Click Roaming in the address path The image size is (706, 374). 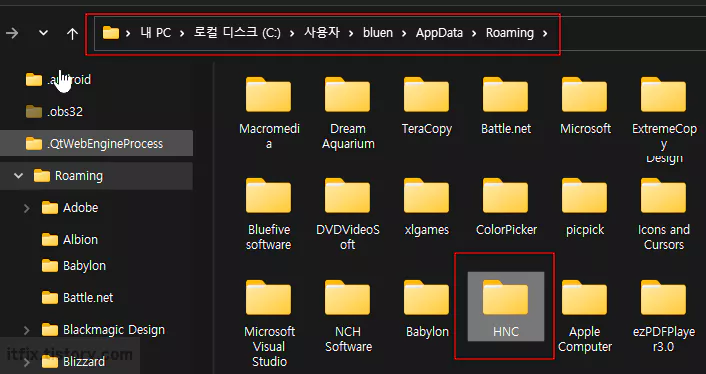(x=510, y=33)
